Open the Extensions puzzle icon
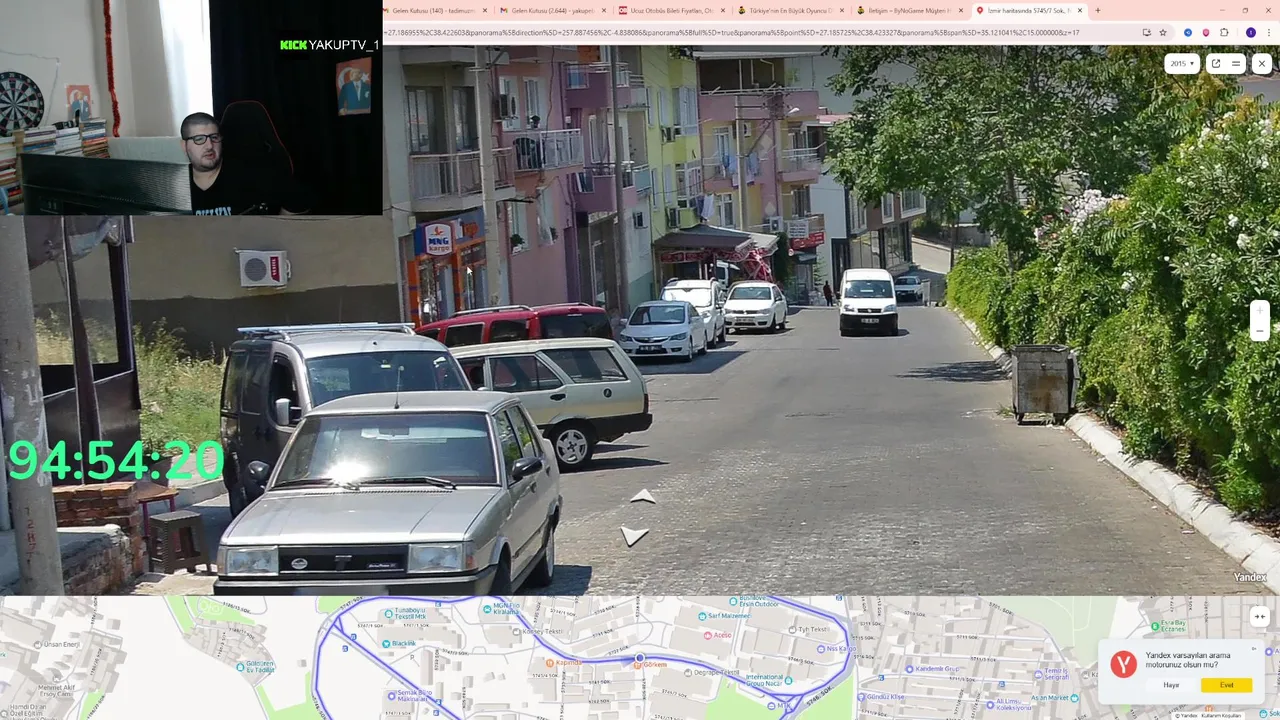 click(x=1224, y=32)
